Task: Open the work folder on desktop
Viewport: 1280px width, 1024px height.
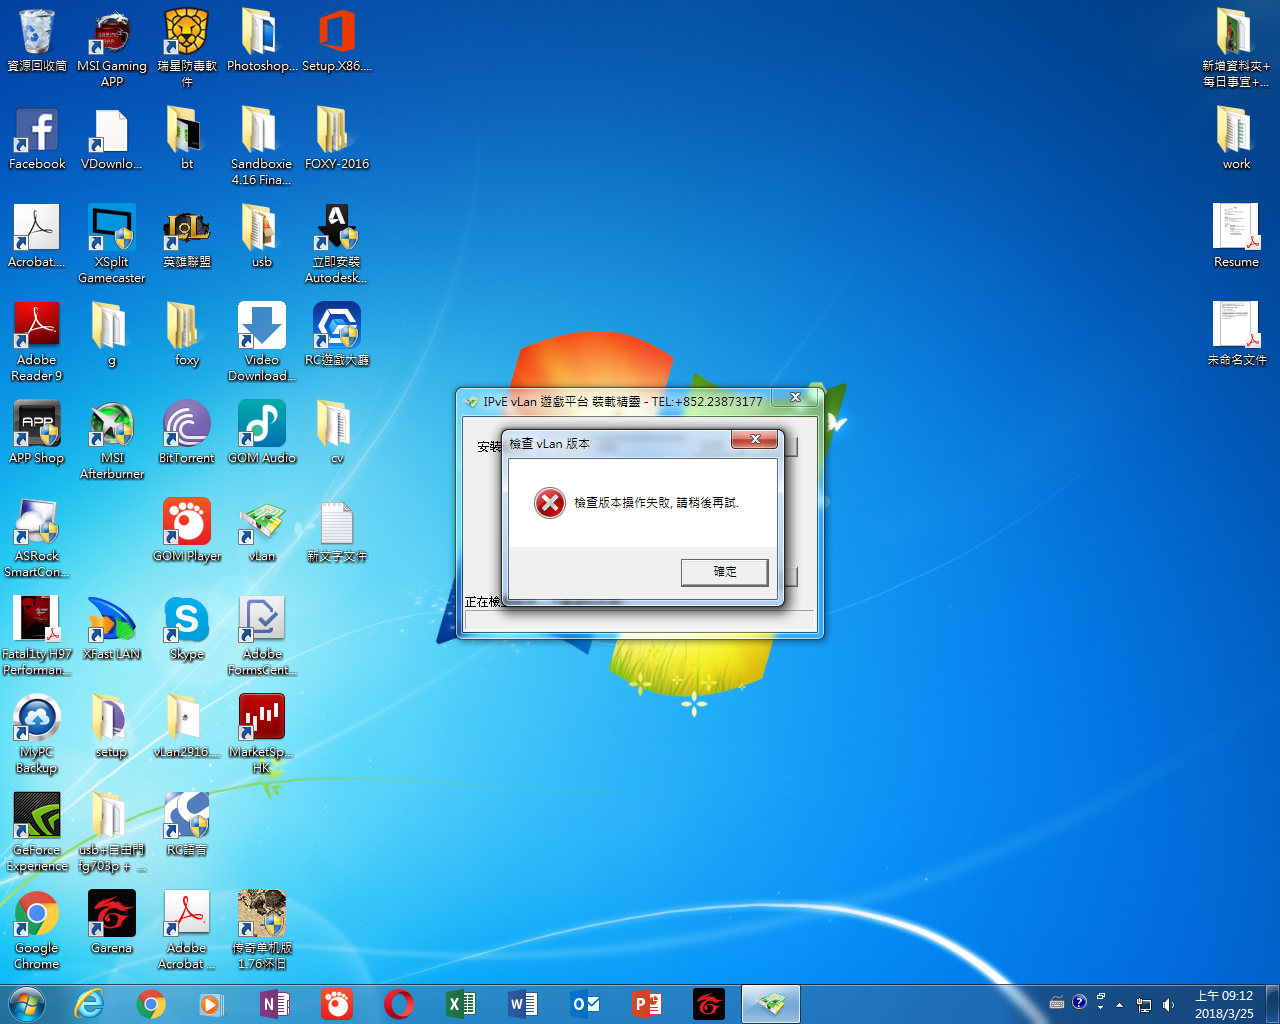Action: click(x=1236, y=133)
